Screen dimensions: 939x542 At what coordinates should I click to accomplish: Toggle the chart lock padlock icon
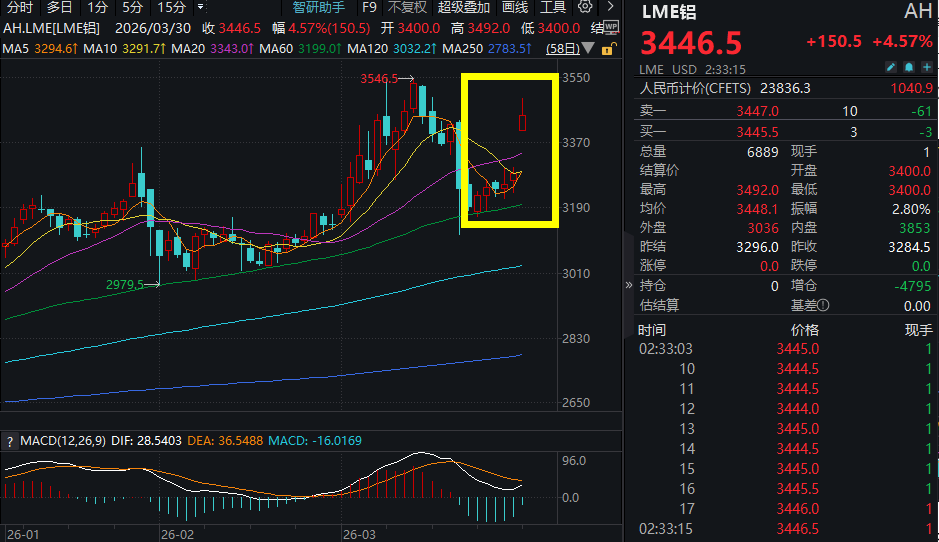click(605, 48)
